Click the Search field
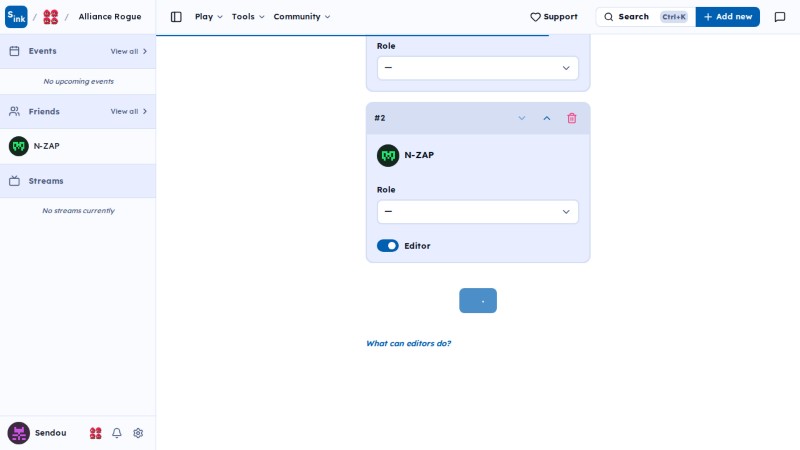The image size is (800, 450). click(645, 17)
